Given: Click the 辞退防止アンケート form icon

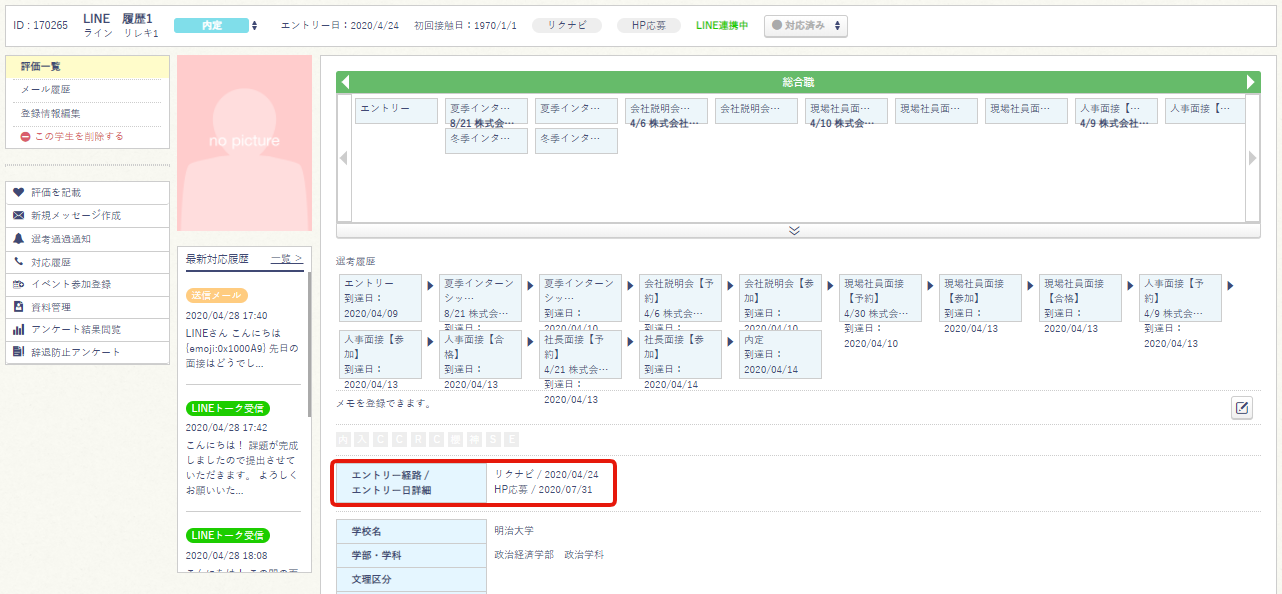Looking at the screenshot, I should click(18, 352).
